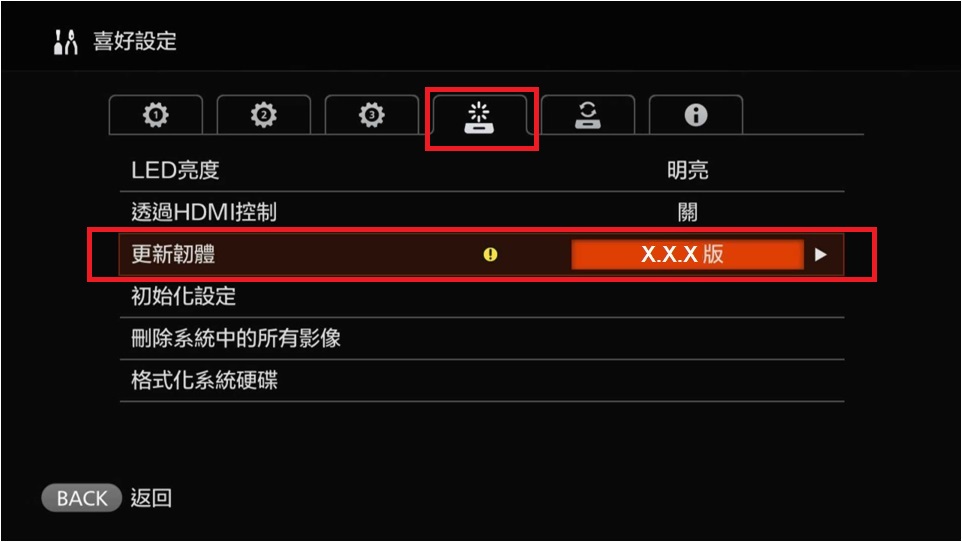Click the 返回 label beside BACK

[151, 498]
